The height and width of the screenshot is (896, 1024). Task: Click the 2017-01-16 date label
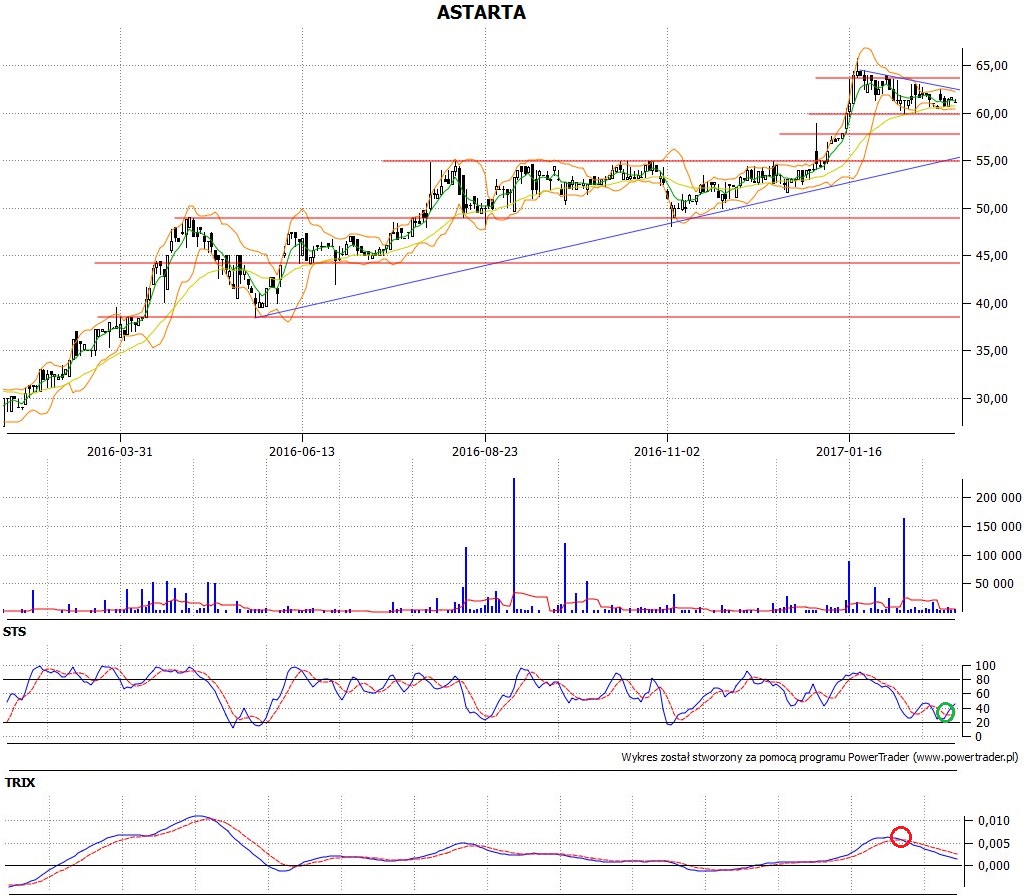pyautogui.click(x=849, y=451)
